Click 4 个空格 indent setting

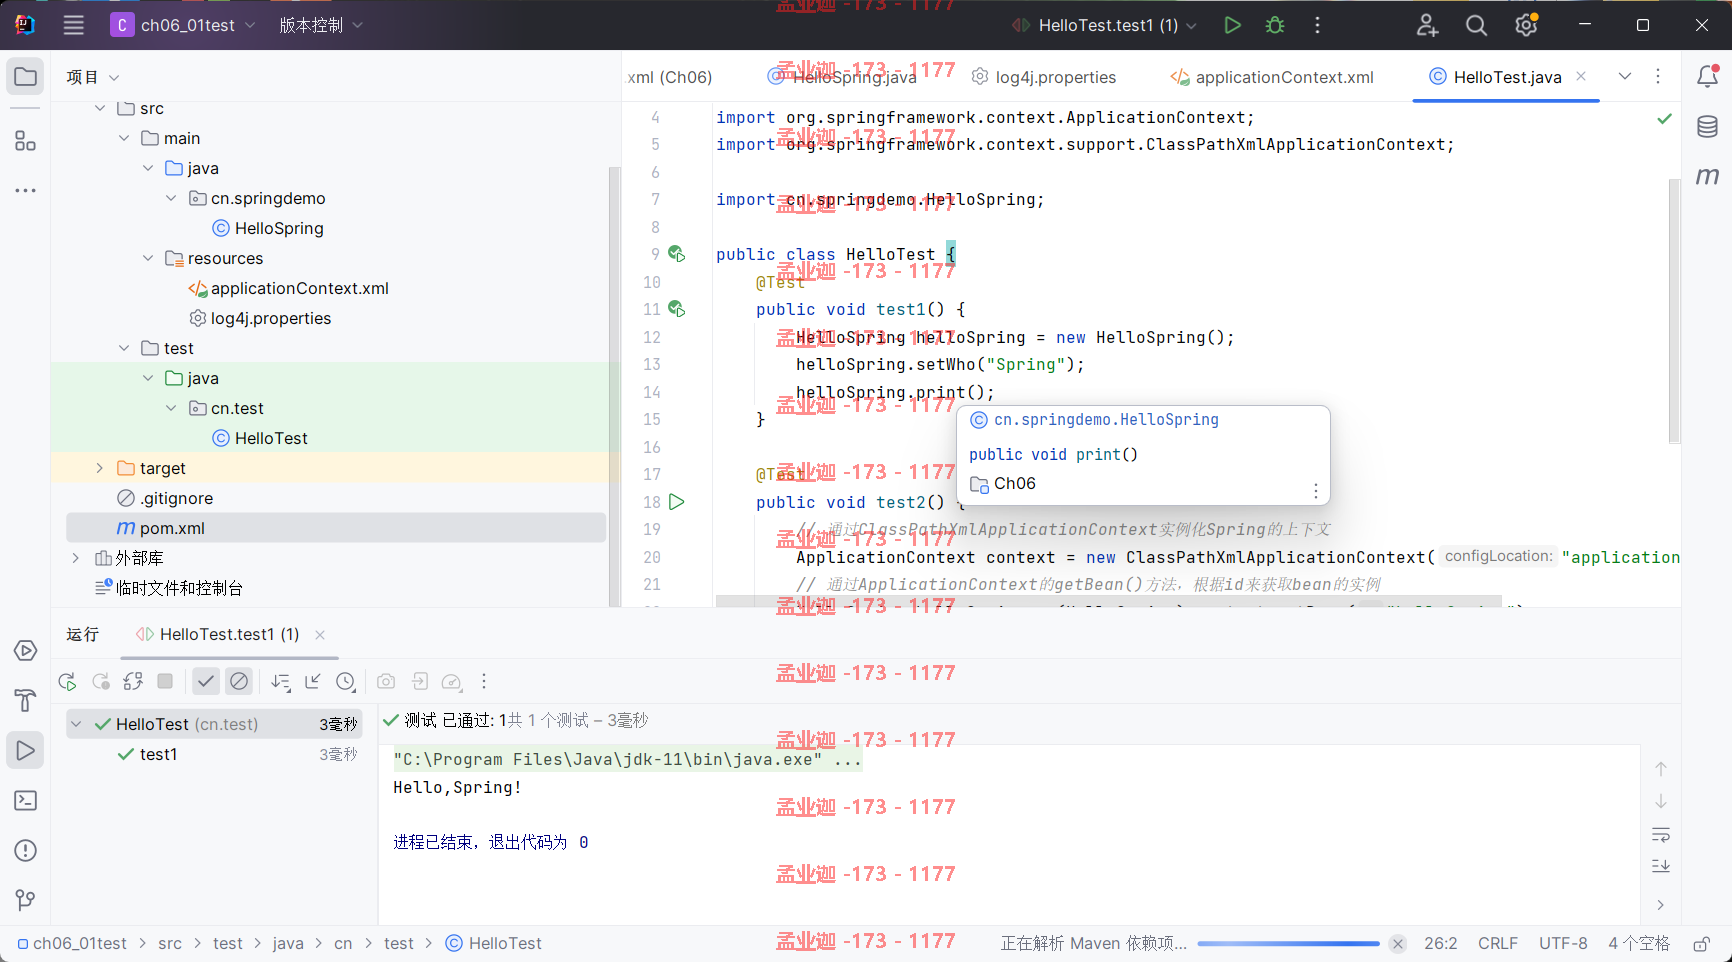click(1639, 944)
